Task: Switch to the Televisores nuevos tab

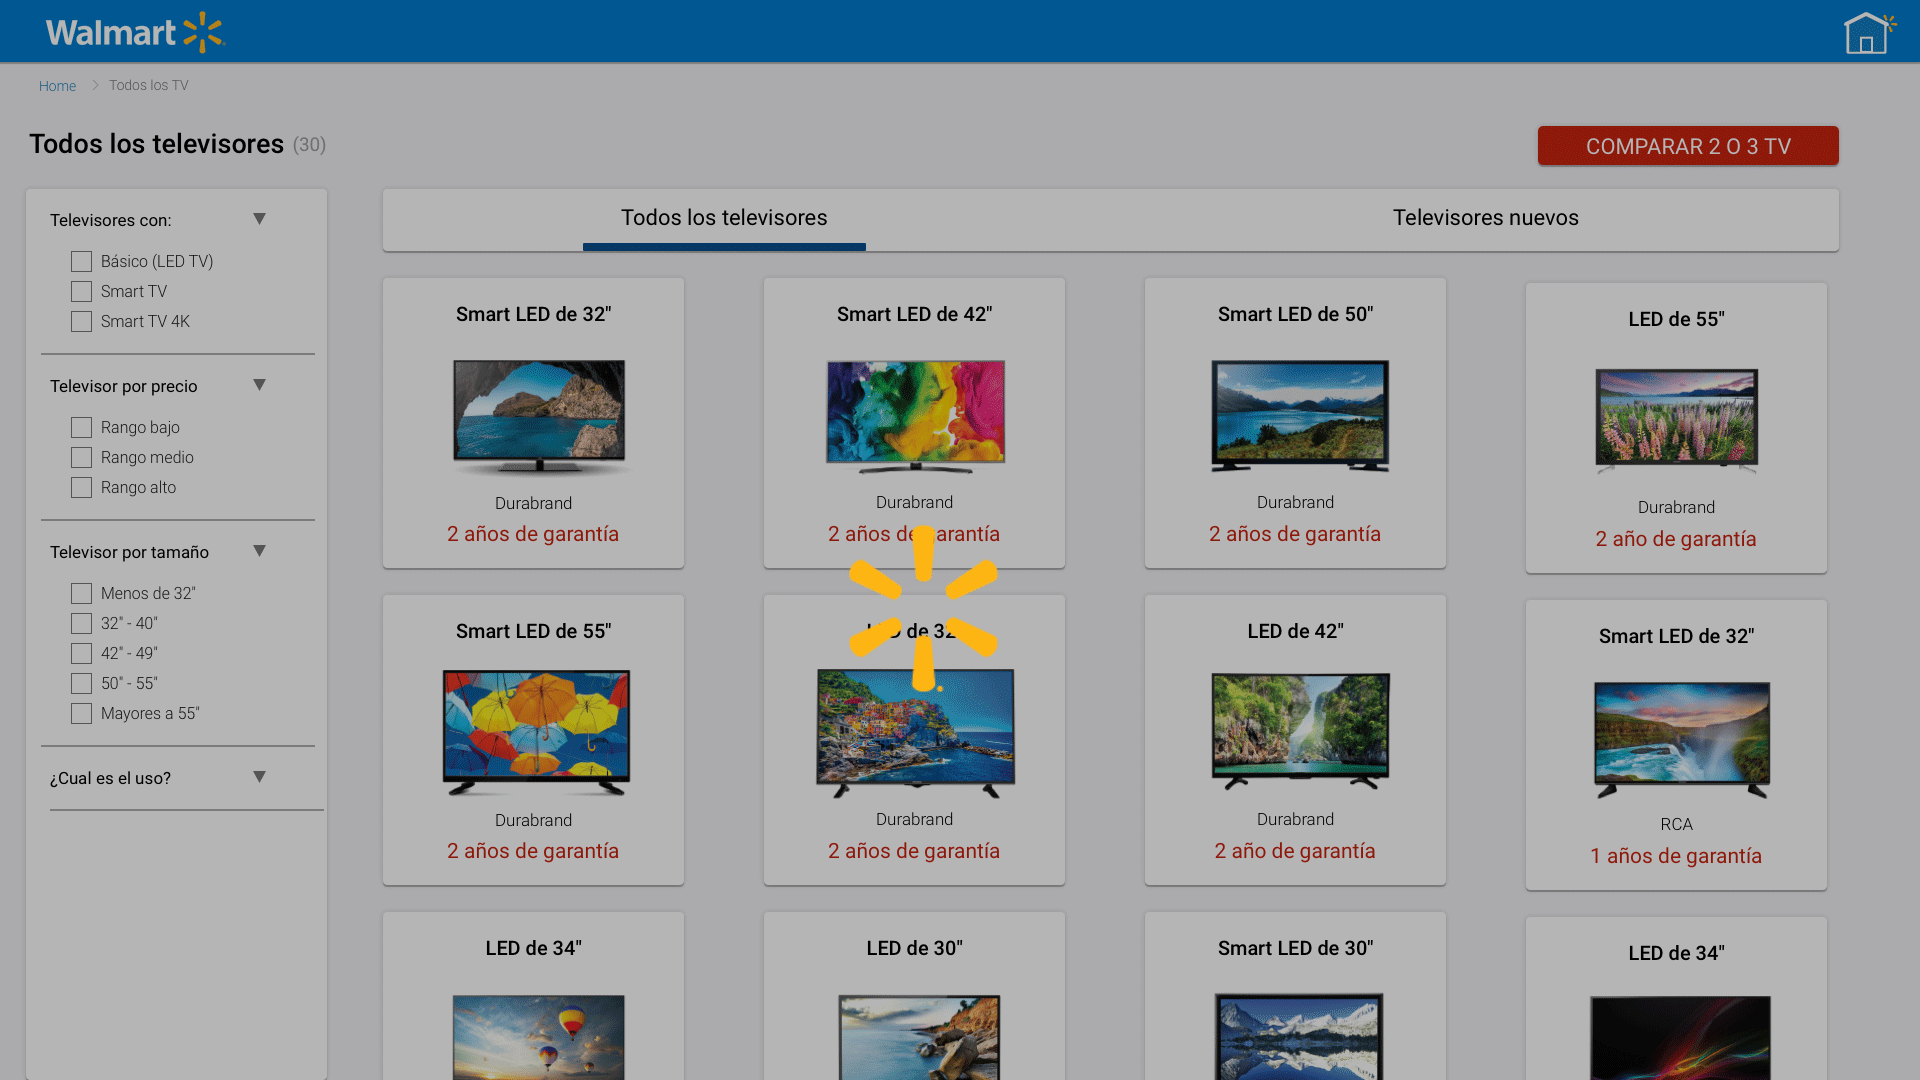Action: 1485,218
